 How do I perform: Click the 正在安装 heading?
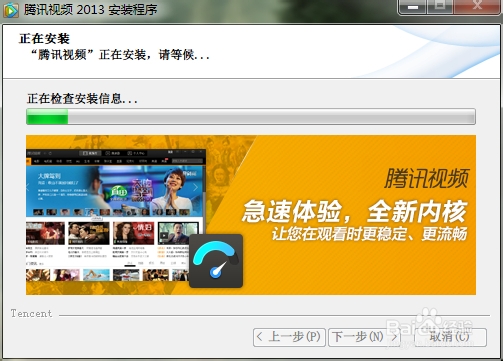tap(44, 39)
